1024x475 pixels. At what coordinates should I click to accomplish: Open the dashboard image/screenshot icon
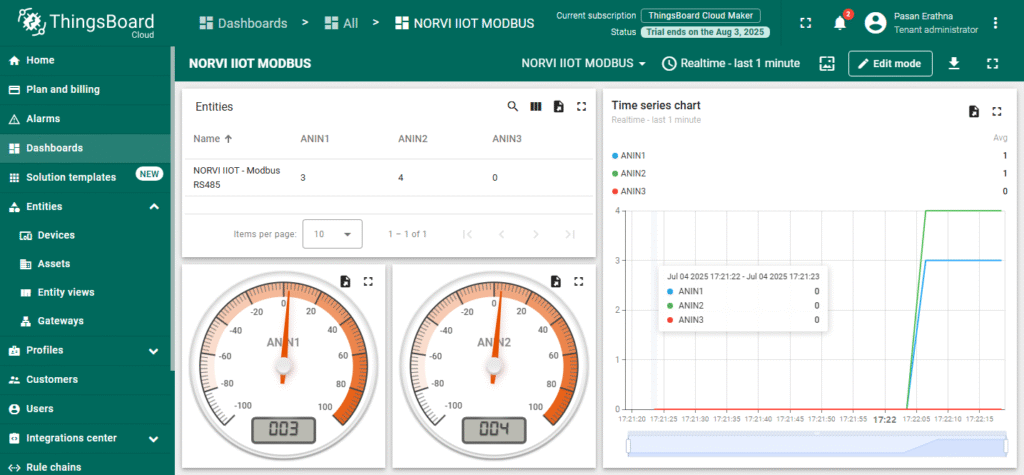coord(826,63)
